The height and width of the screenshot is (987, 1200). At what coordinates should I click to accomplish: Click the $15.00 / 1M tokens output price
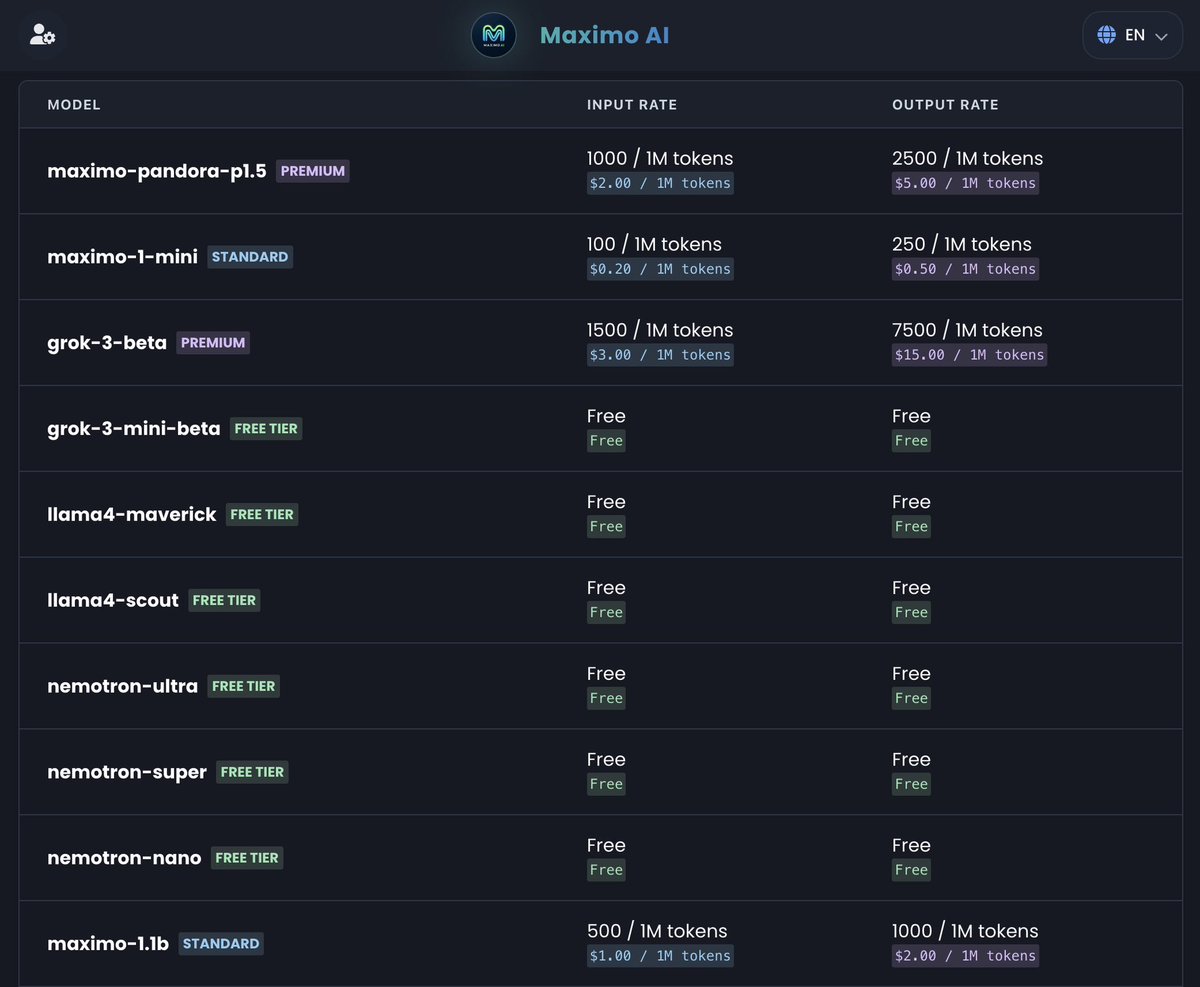969,355
